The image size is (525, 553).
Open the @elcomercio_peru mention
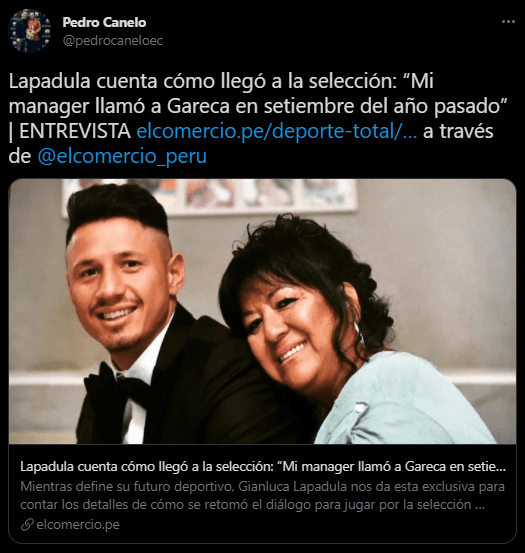(122, 156)
